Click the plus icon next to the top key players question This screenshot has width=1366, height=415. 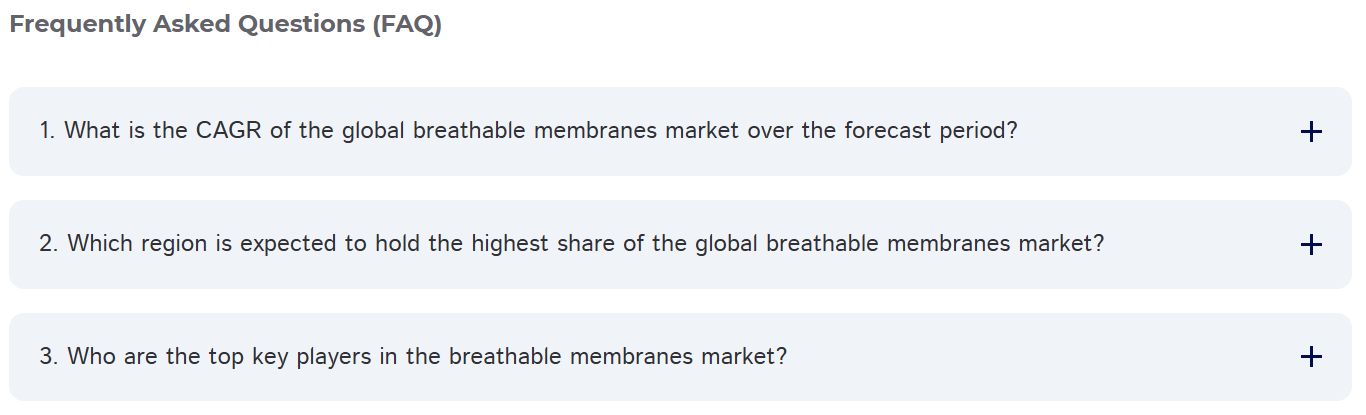click(1311, 357)
